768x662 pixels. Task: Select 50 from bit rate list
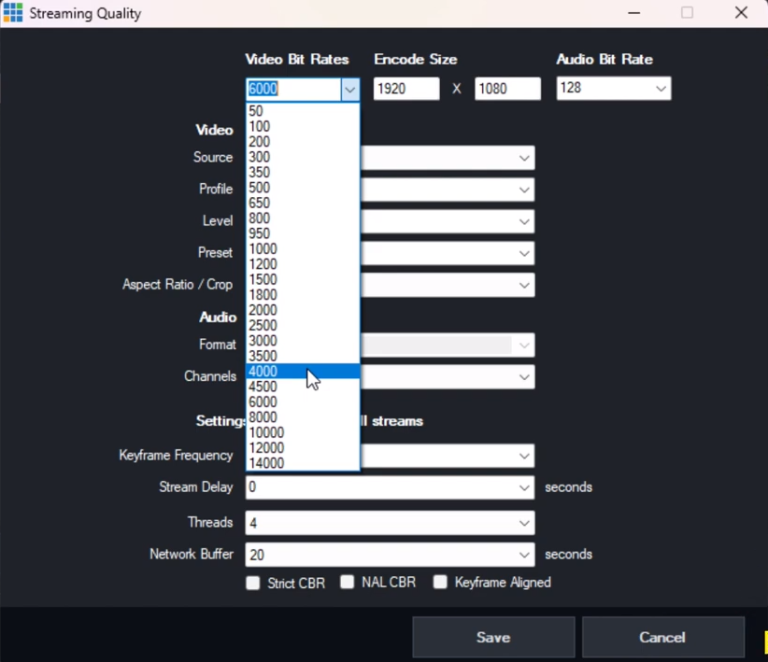tap(303, 111)
